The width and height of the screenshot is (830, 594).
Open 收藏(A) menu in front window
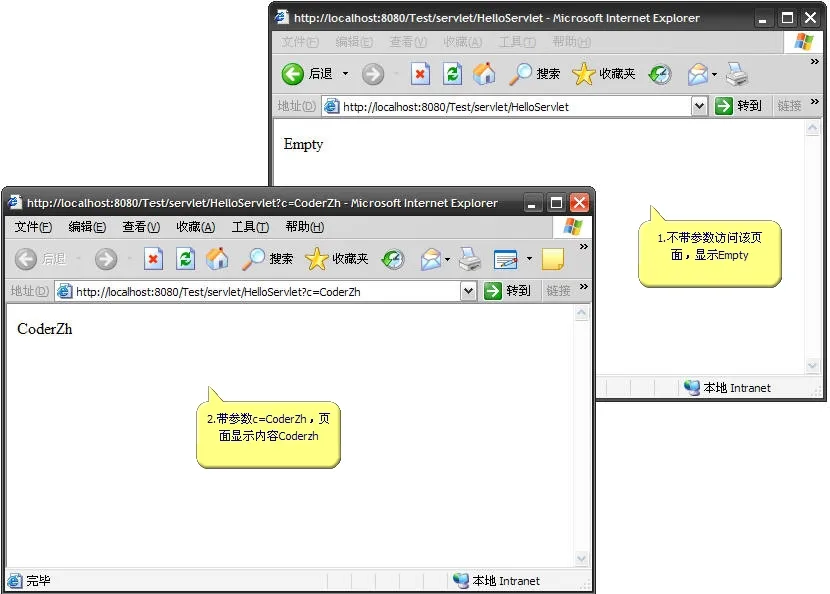[195, 227]
